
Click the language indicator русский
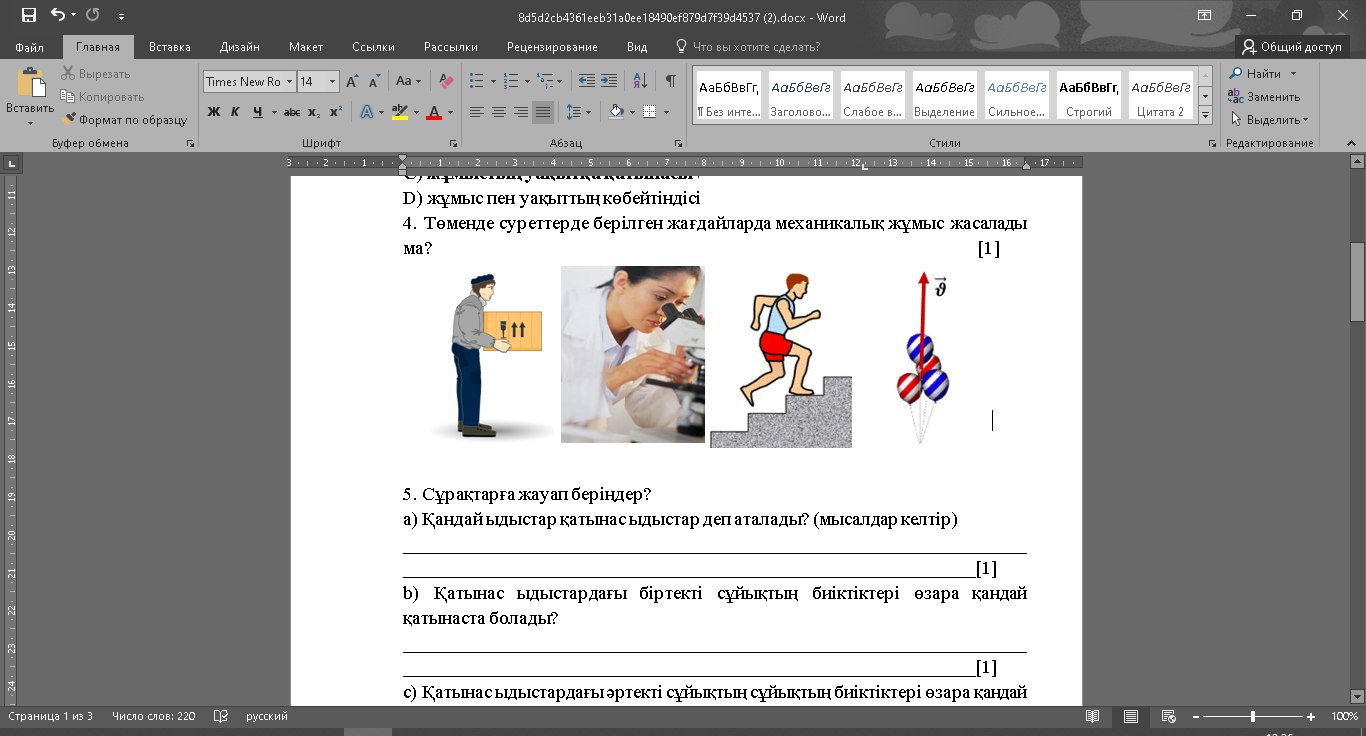(x=267, y=716)
